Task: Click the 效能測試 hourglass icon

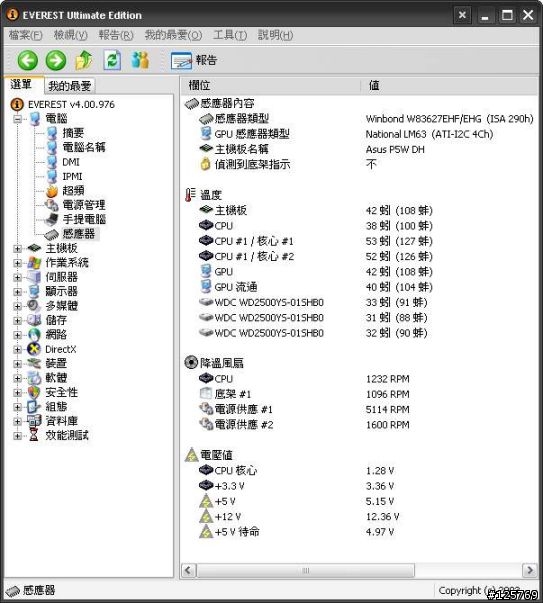Action: pyautogui.click(x=34, y=435)
